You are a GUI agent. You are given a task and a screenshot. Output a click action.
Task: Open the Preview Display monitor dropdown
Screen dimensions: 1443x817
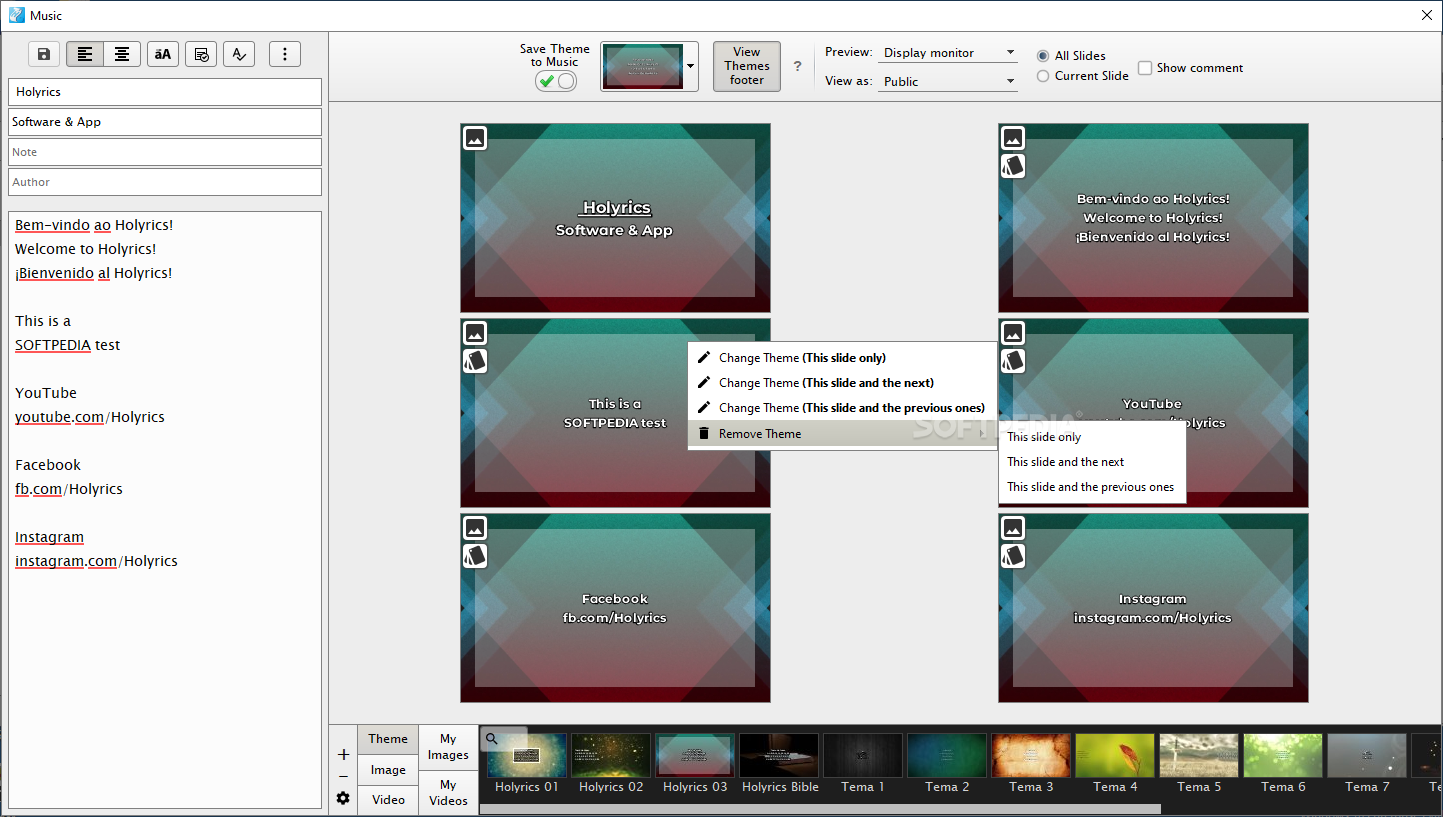[x=948, y=53]
